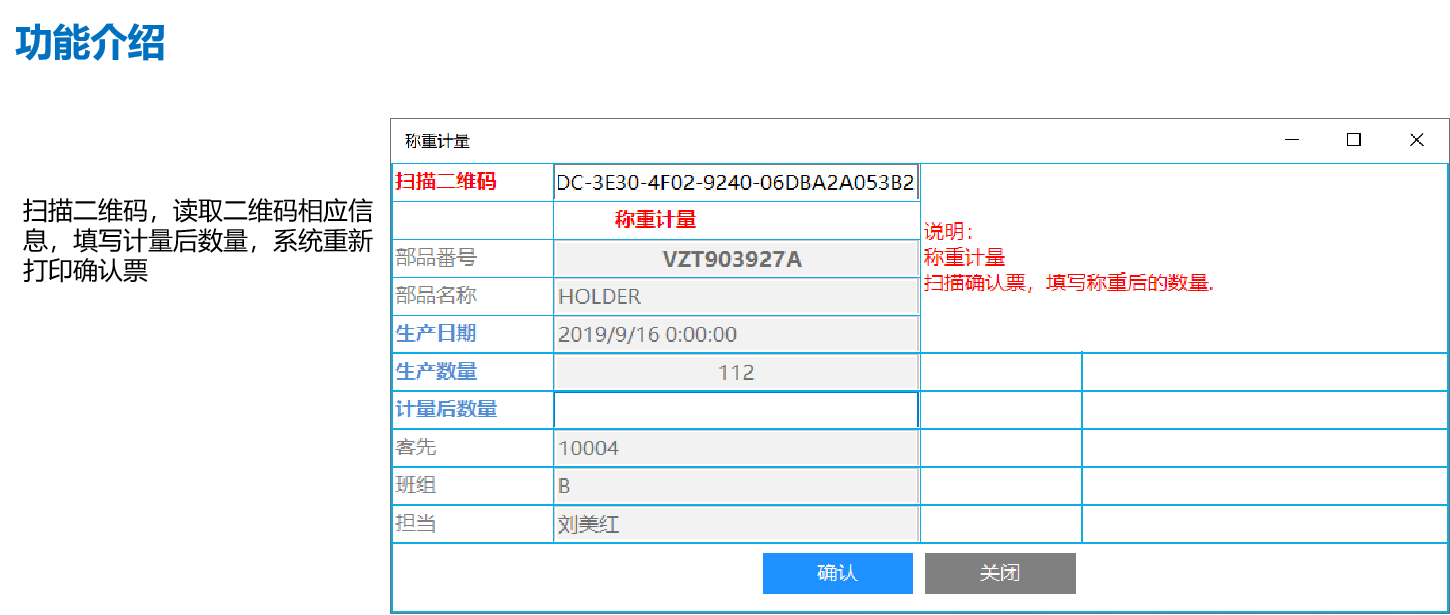1450x615 pixels.
Task: Select the 生产数量 field showing 112
Action: [735, 373]
